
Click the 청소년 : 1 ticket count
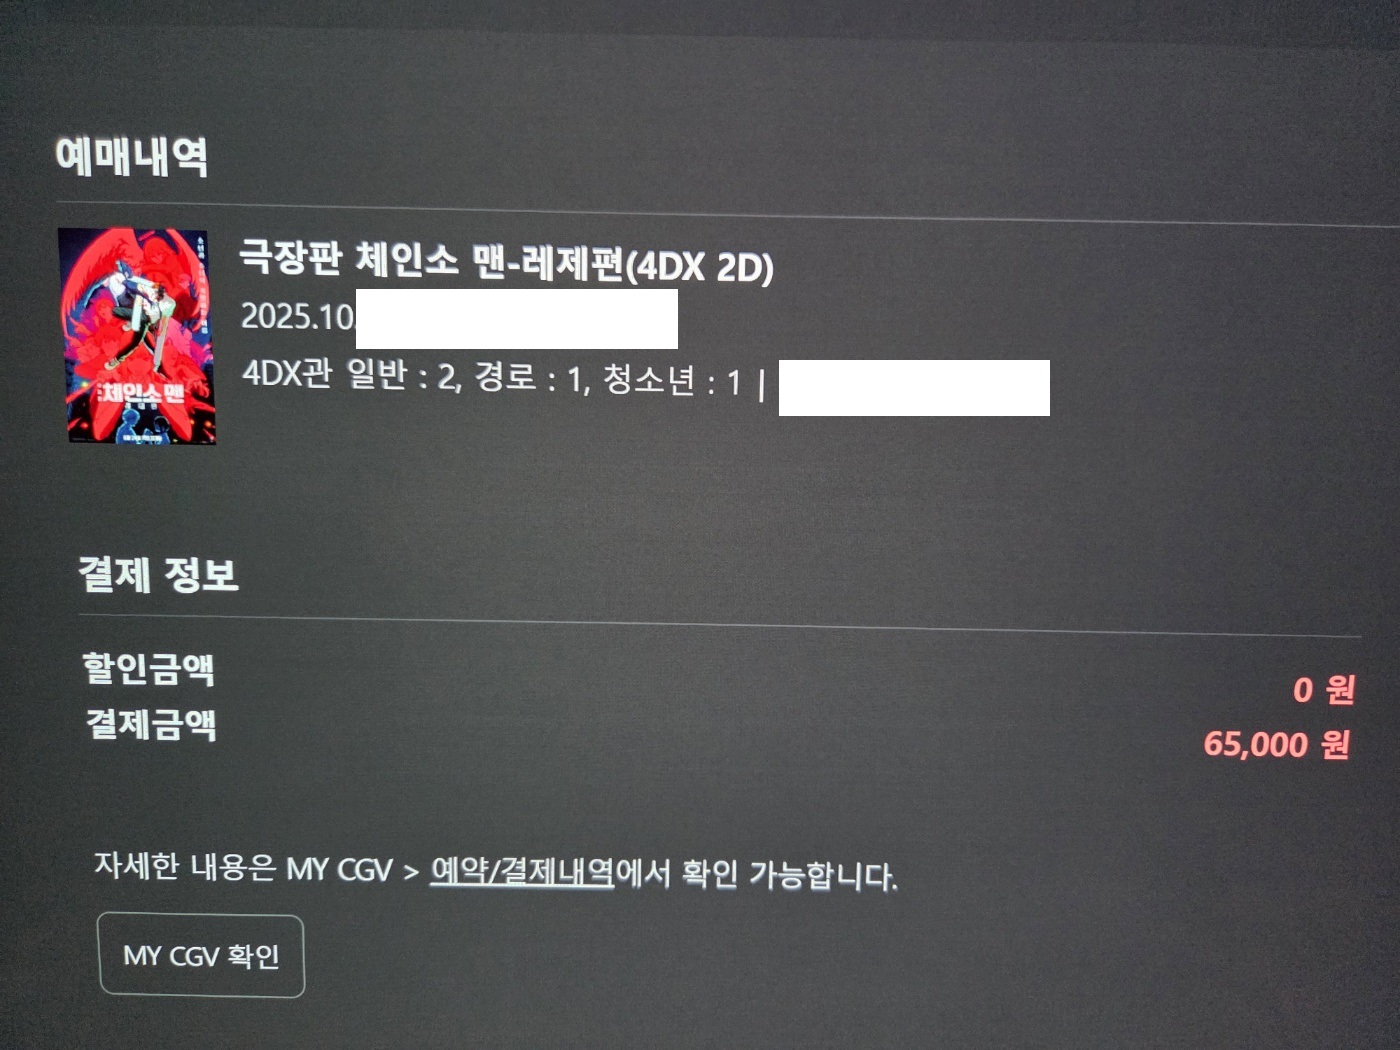pos(672,381)
